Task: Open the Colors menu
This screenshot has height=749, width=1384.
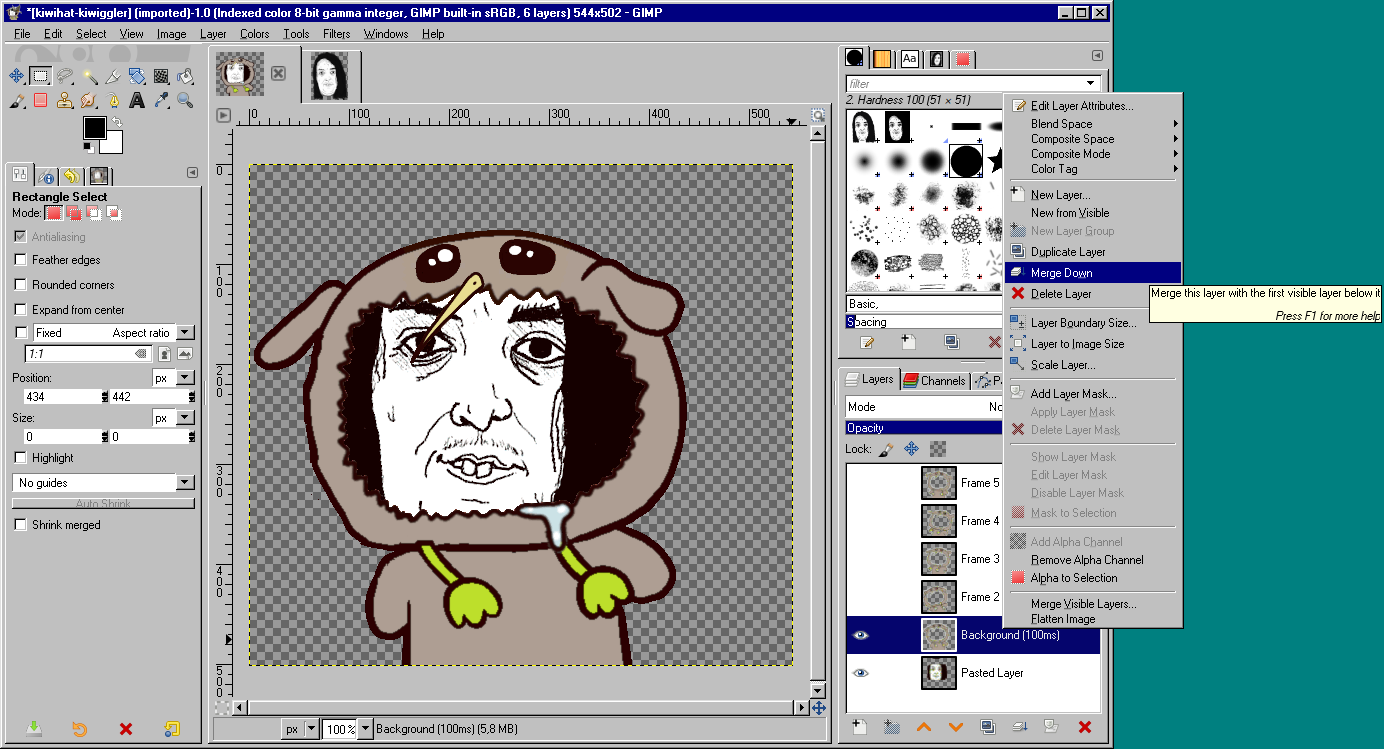Action: pyautogui.click(x=254, y=34)
